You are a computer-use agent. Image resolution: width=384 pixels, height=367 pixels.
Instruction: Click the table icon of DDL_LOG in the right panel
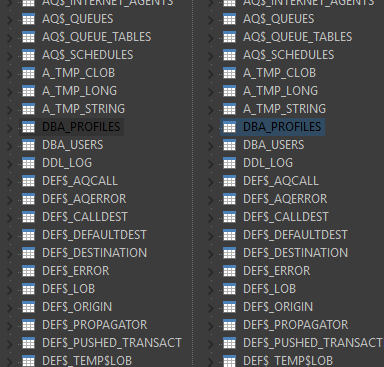pyautogui.click(x=229, y=163)
